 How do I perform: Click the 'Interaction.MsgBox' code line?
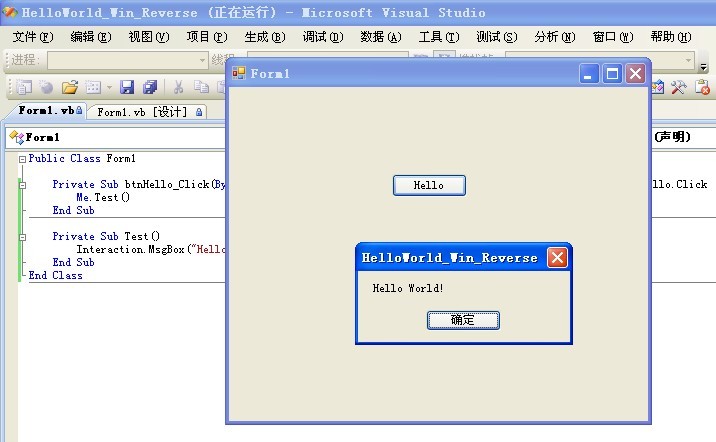pos(151,249)
